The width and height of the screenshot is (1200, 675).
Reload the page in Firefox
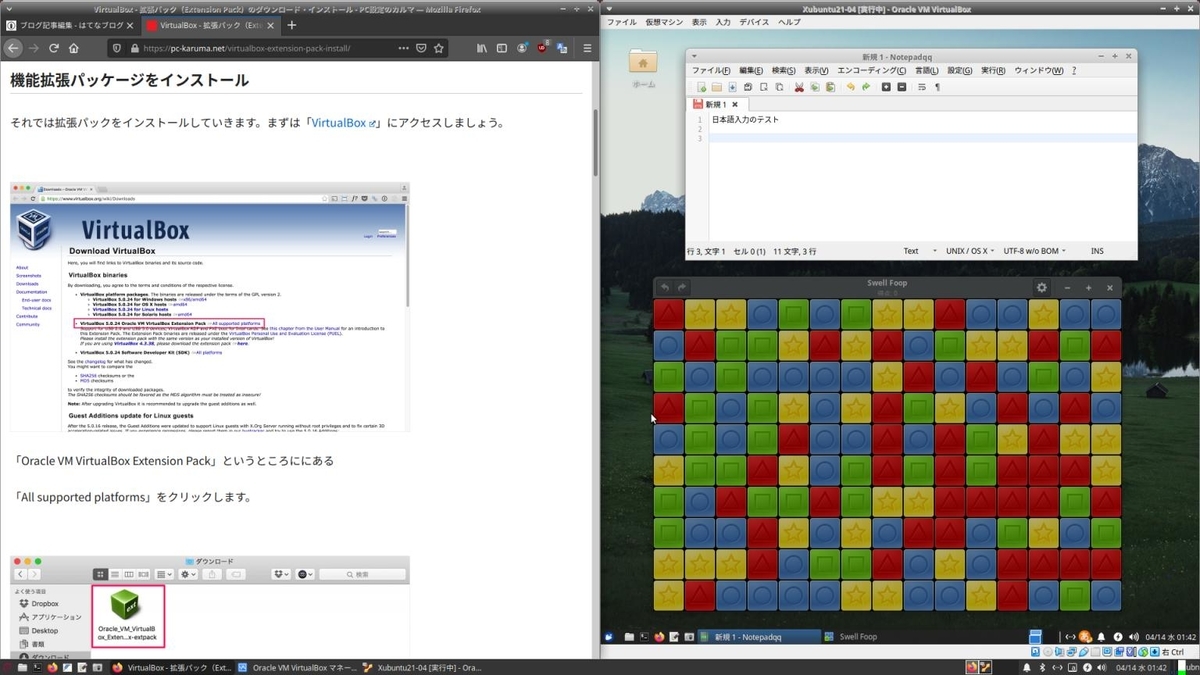point(54,48)
